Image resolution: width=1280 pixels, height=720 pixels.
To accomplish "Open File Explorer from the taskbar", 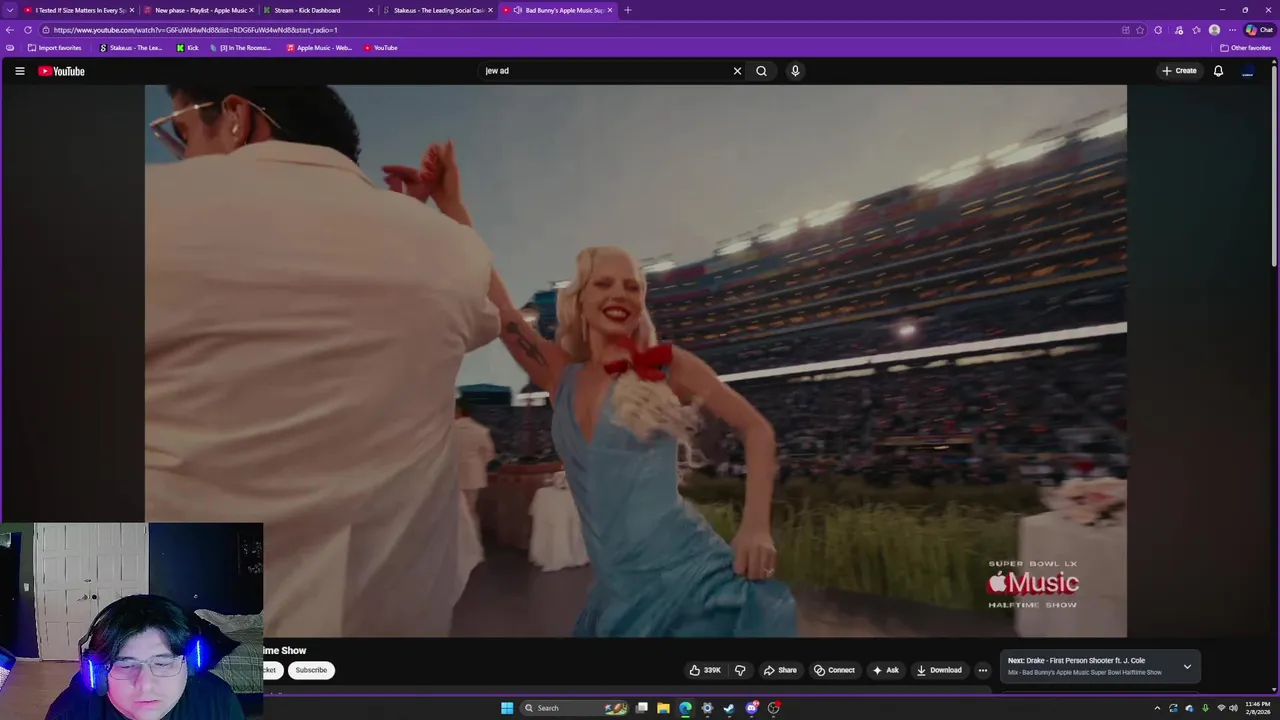I will (x=663, y=708).
